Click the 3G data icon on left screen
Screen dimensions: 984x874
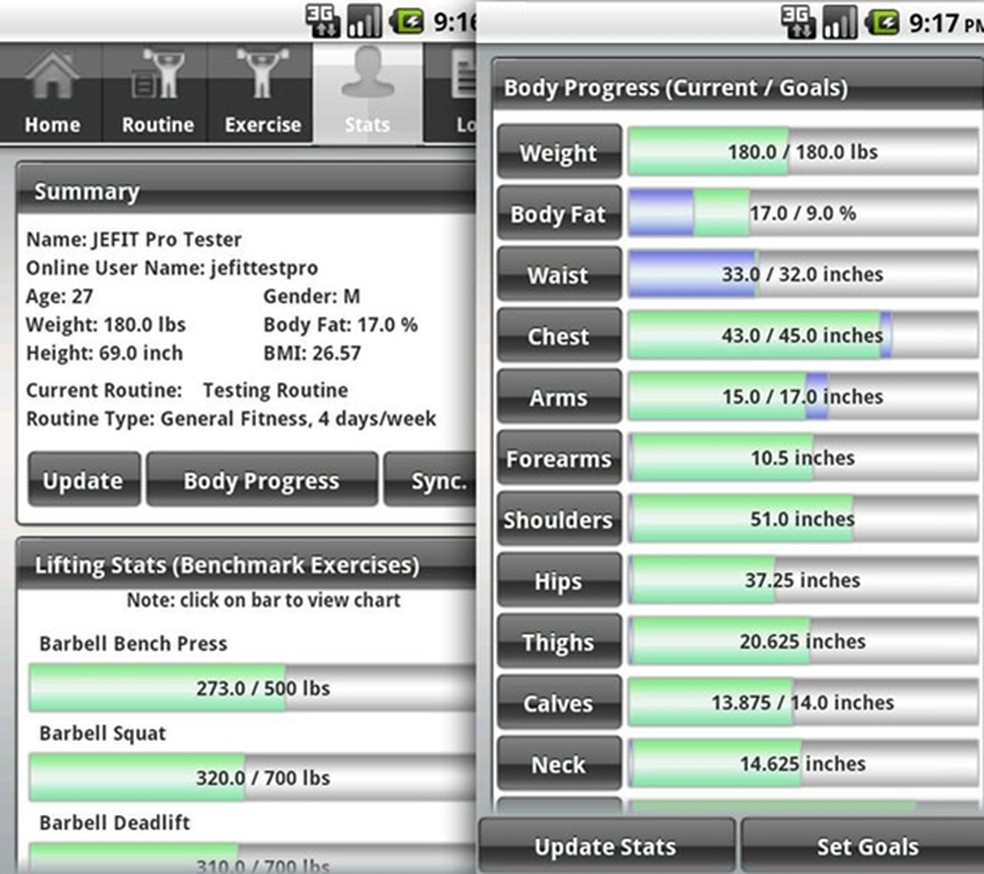pos(323,21)
